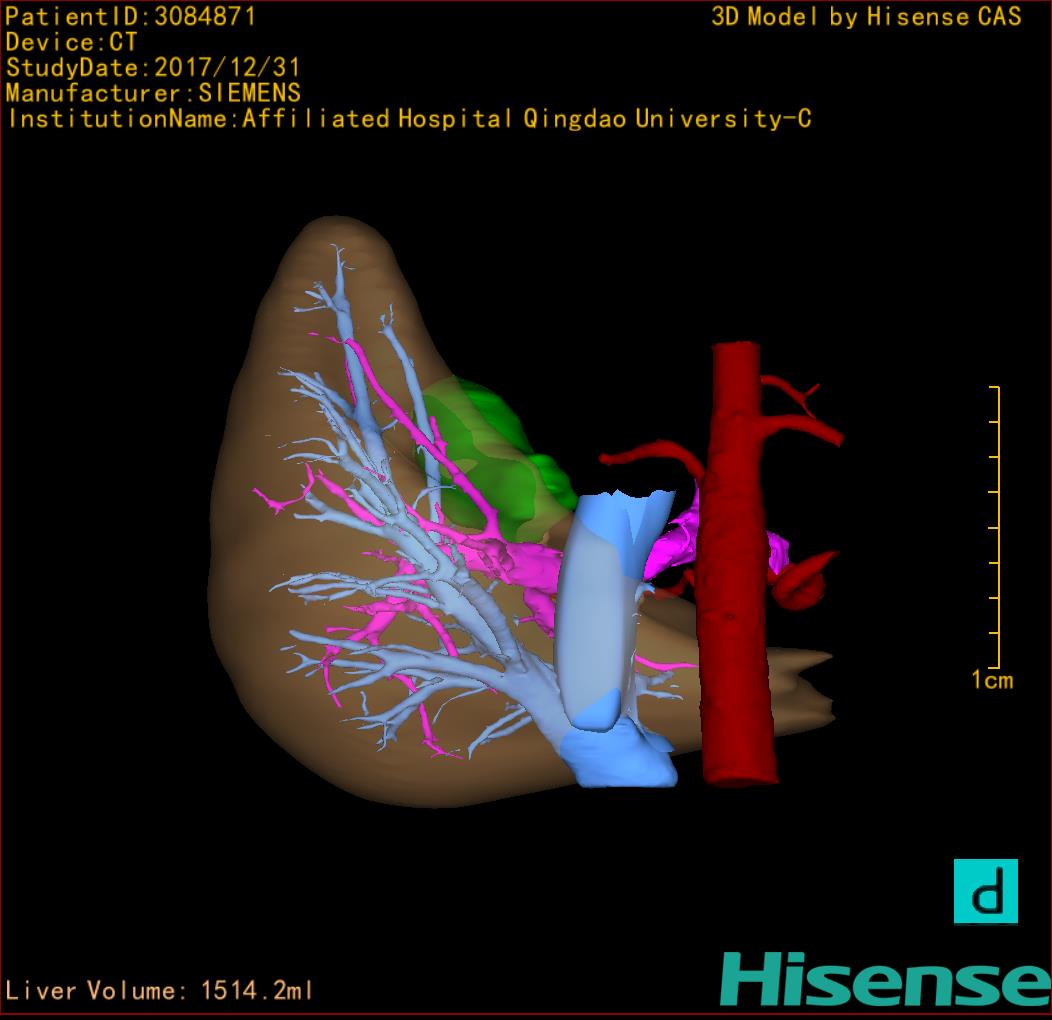Click the InstitutionName text line

click(x=409, y=119)
